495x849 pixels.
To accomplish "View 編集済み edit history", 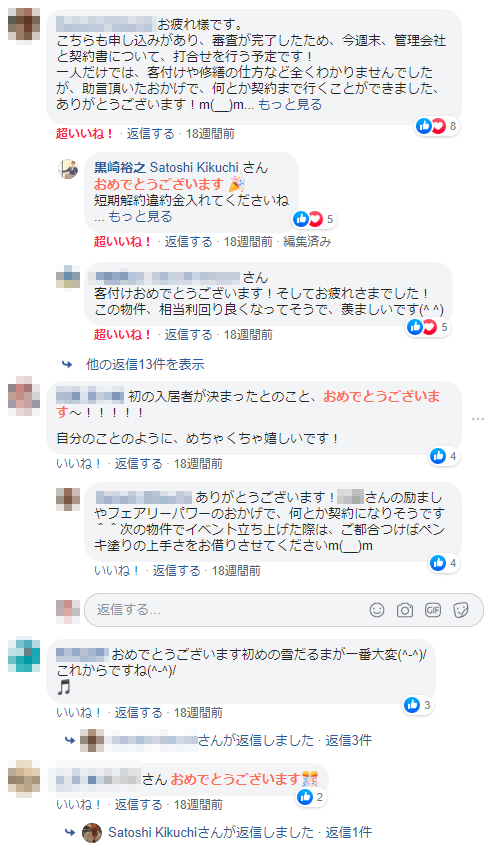I will (307, 241).
